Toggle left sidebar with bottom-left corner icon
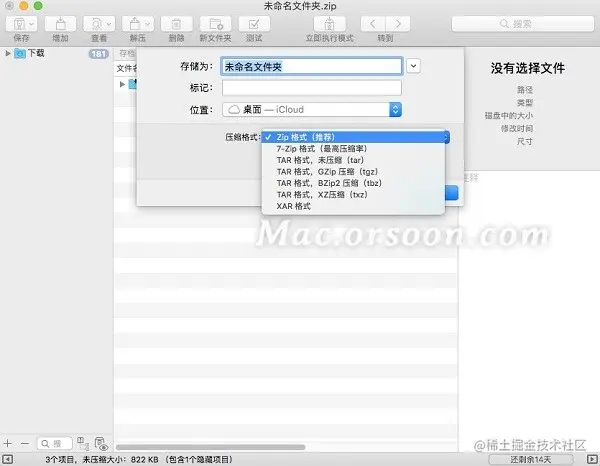 coord(8,459)
